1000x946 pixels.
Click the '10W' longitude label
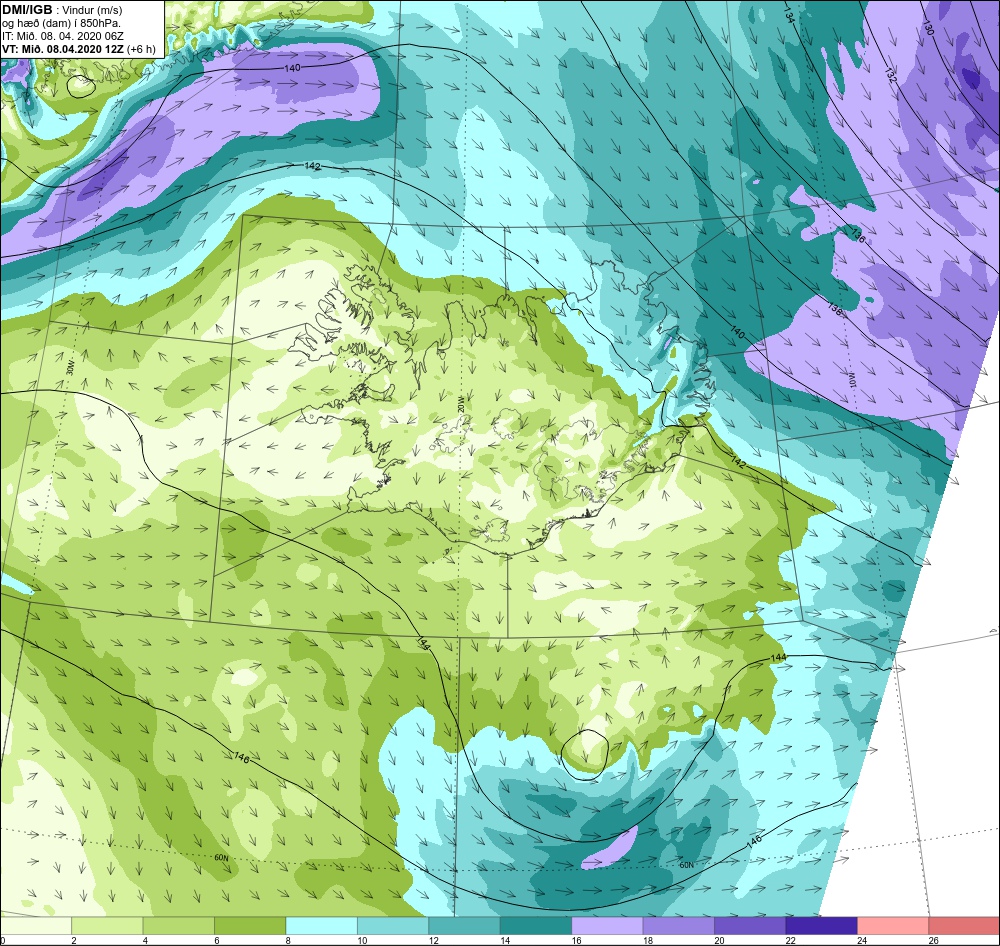coord(851,381)
